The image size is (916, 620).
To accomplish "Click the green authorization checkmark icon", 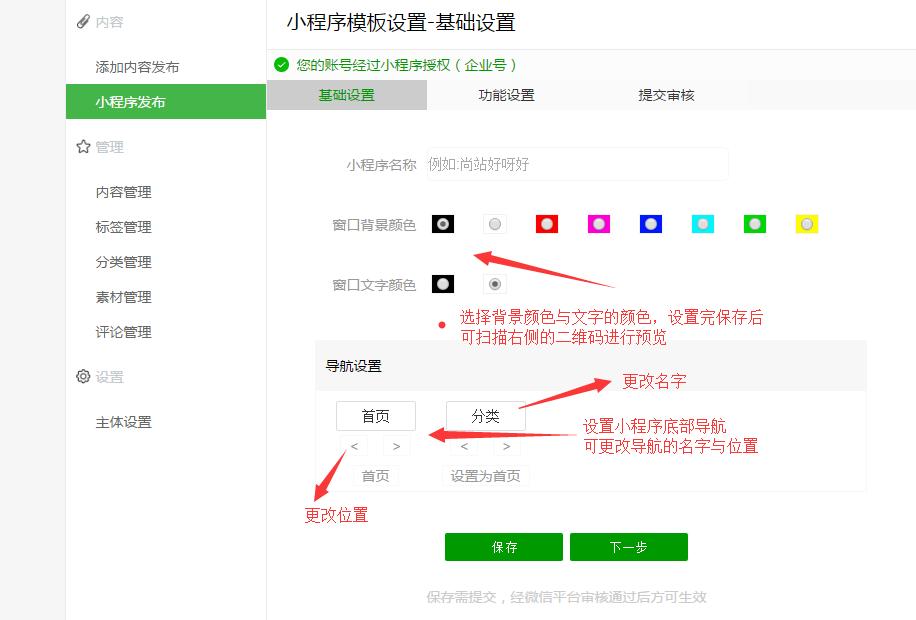I will coord(282,65).
